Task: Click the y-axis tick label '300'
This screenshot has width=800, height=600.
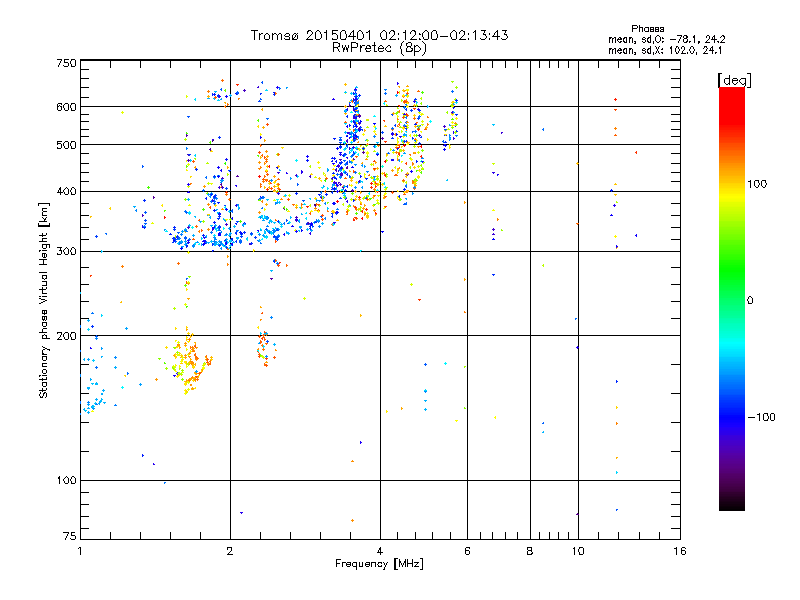Action: pos(66,251)
